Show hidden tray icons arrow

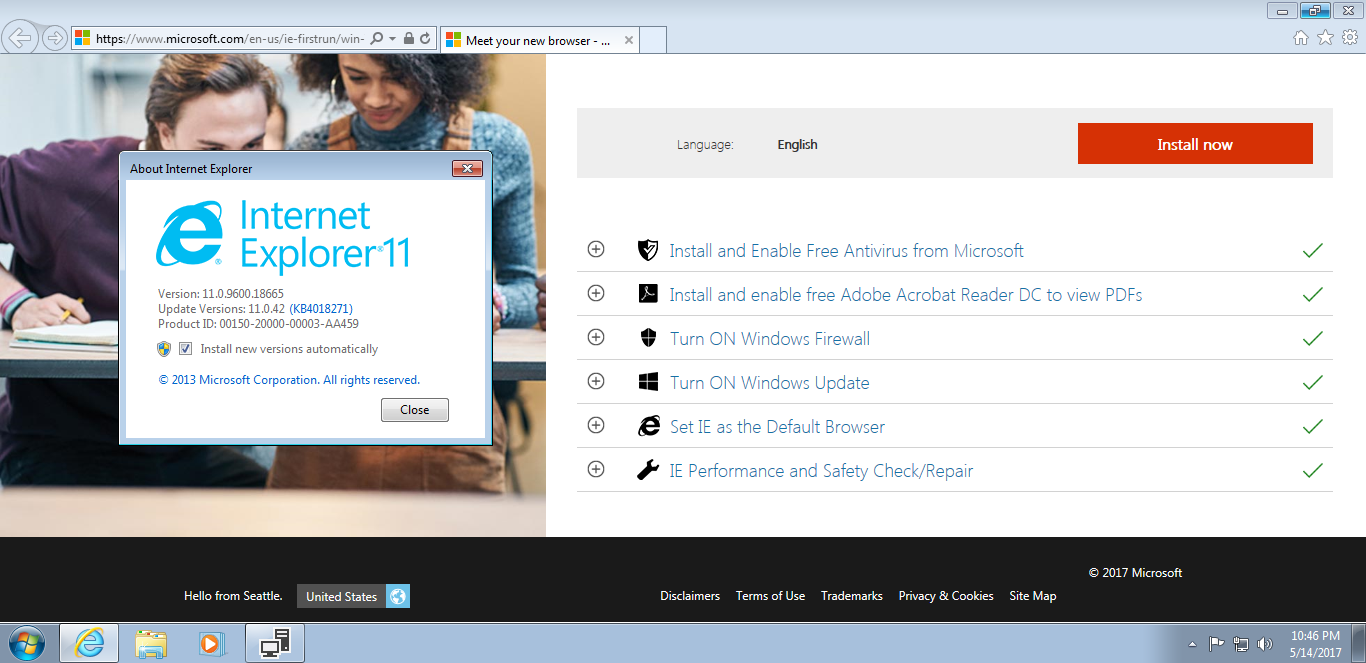[1192, 644]
